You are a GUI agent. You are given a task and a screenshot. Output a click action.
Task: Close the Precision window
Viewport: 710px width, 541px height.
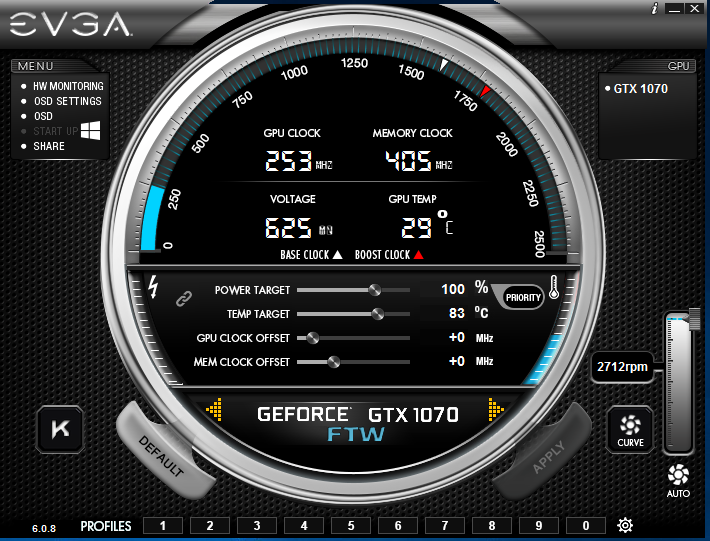[x=694, y=9]
